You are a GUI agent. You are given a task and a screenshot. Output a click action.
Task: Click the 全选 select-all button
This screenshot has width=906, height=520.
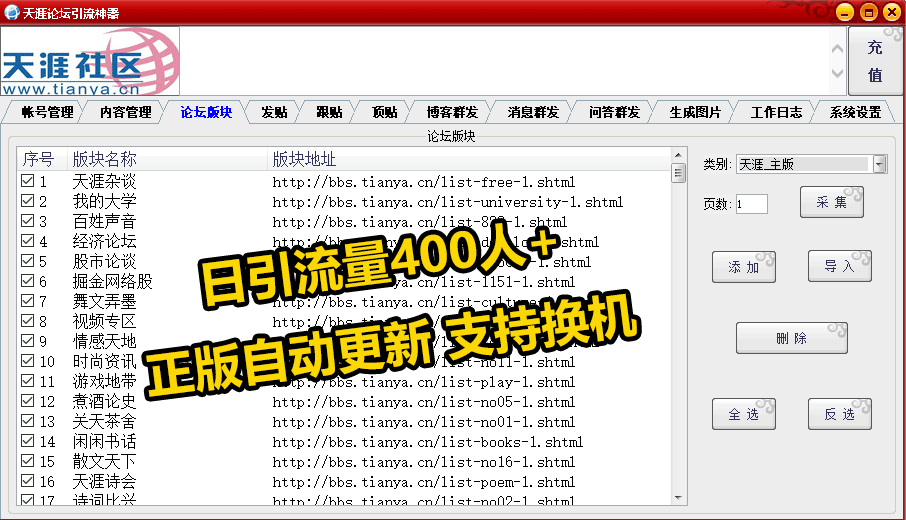coord(744,414)
